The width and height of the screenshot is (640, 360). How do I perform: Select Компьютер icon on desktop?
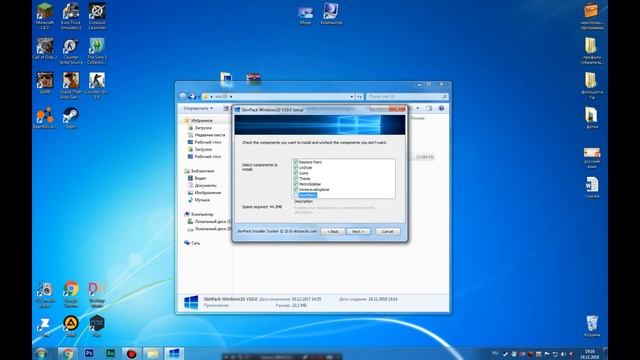(331, 13)
